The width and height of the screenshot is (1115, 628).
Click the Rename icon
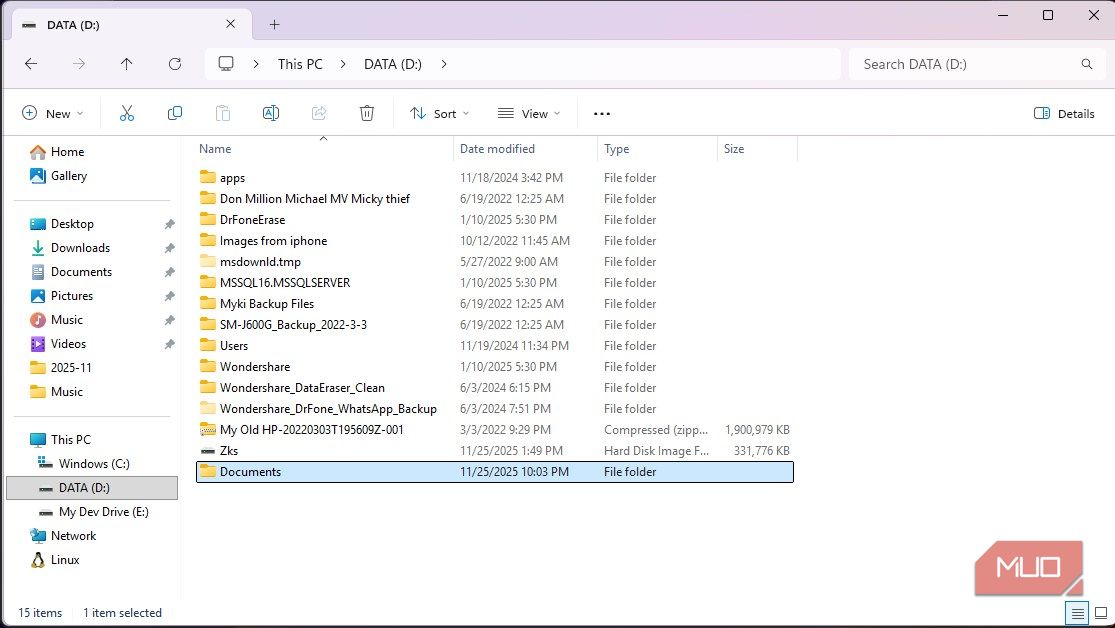point(271,113)
